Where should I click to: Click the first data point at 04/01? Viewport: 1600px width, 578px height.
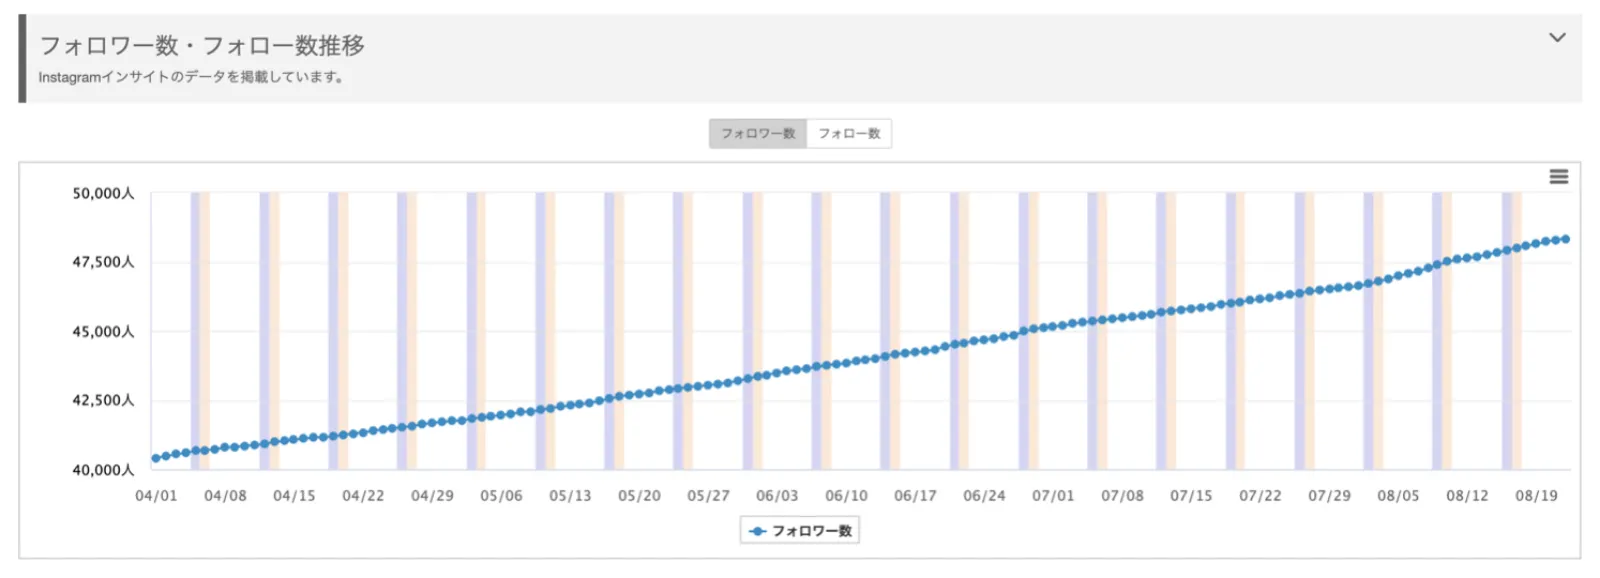[156, 458]
